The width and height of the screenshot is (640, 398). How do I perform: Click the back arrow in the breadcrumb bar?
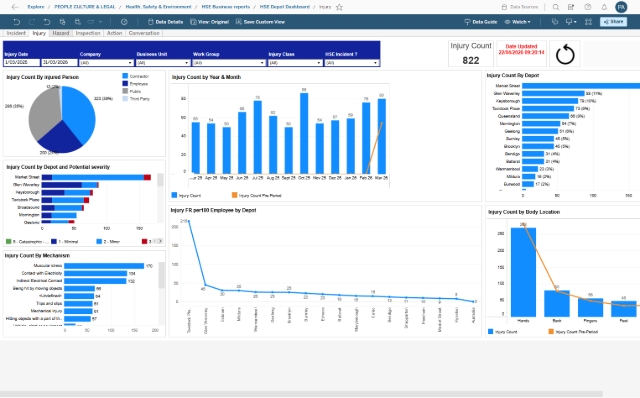click(x=15, y=7)
